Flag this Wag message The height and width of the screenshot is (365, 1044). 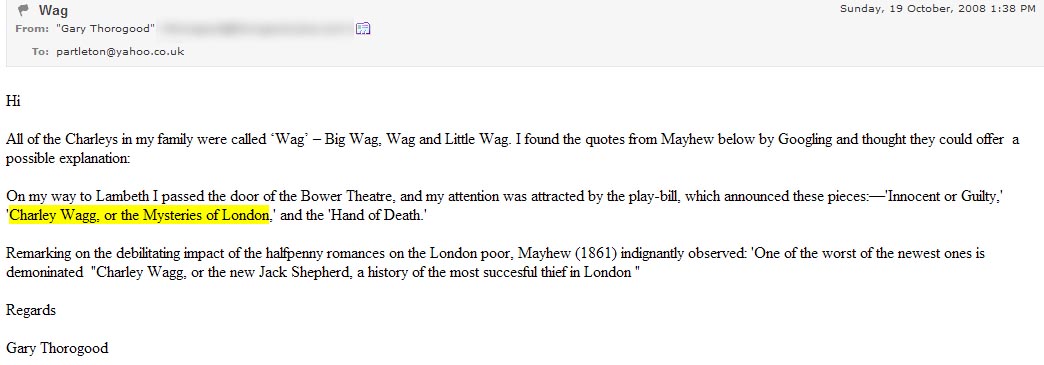point(23,10)
